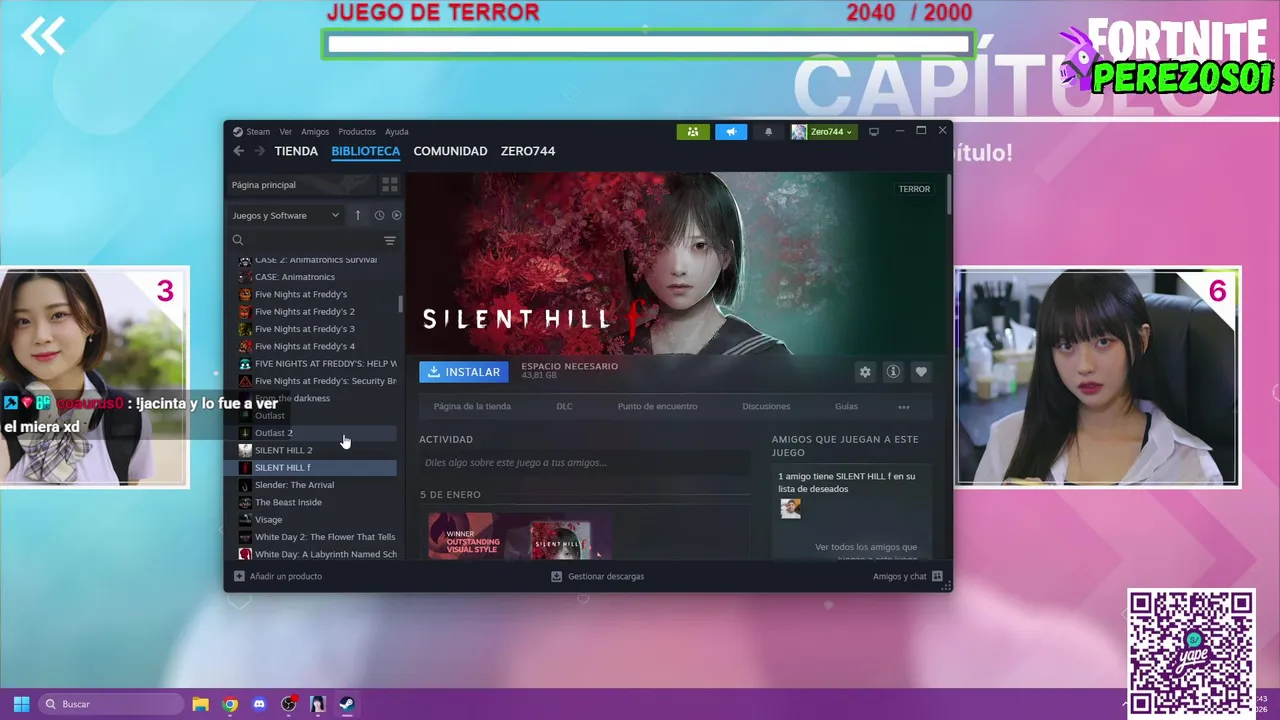The image size is (1280, 720).
Task: Open more options ellipsis in game tabs
Action: coord(904,407)
